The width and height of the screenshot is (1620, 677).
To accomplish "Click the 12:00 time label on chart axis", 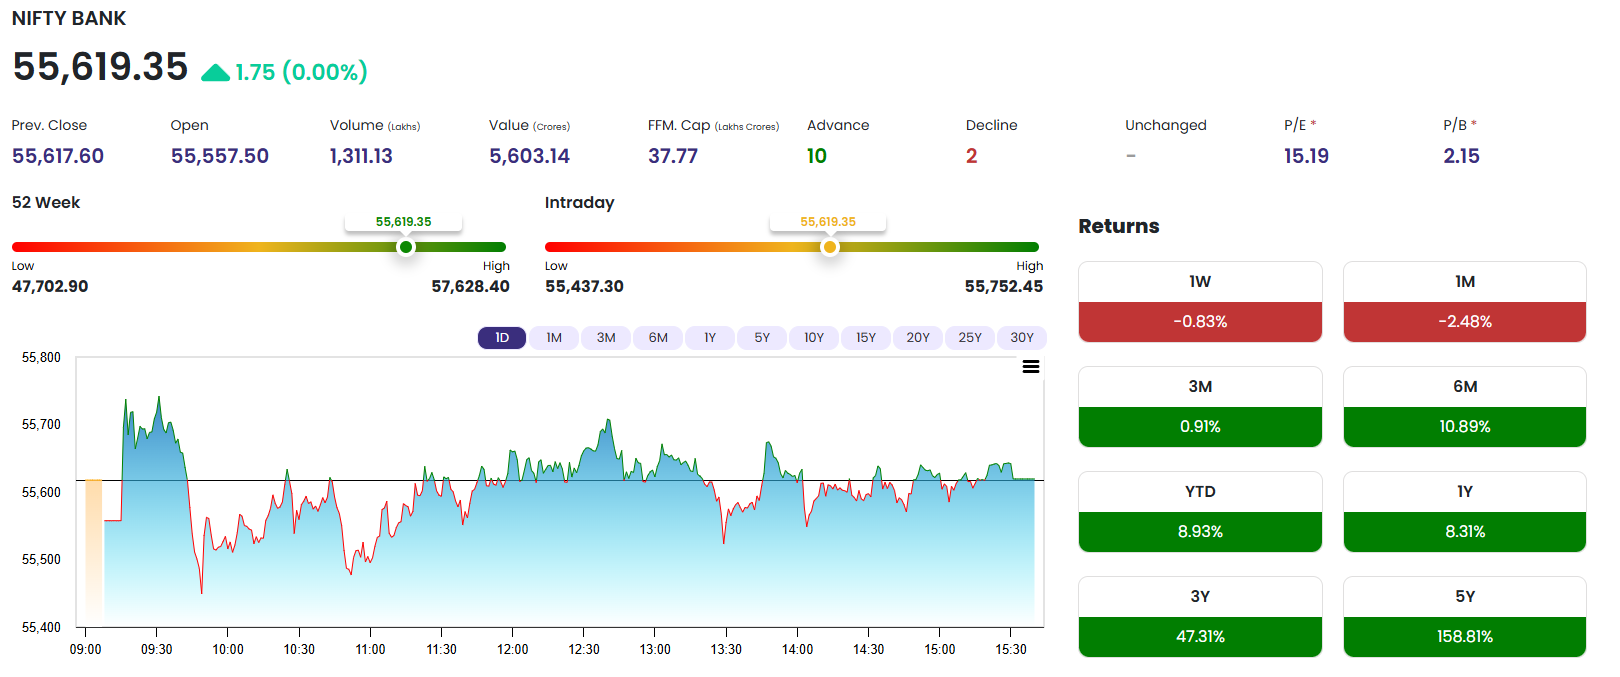I will pyautogui.click(x=513, y=649).
